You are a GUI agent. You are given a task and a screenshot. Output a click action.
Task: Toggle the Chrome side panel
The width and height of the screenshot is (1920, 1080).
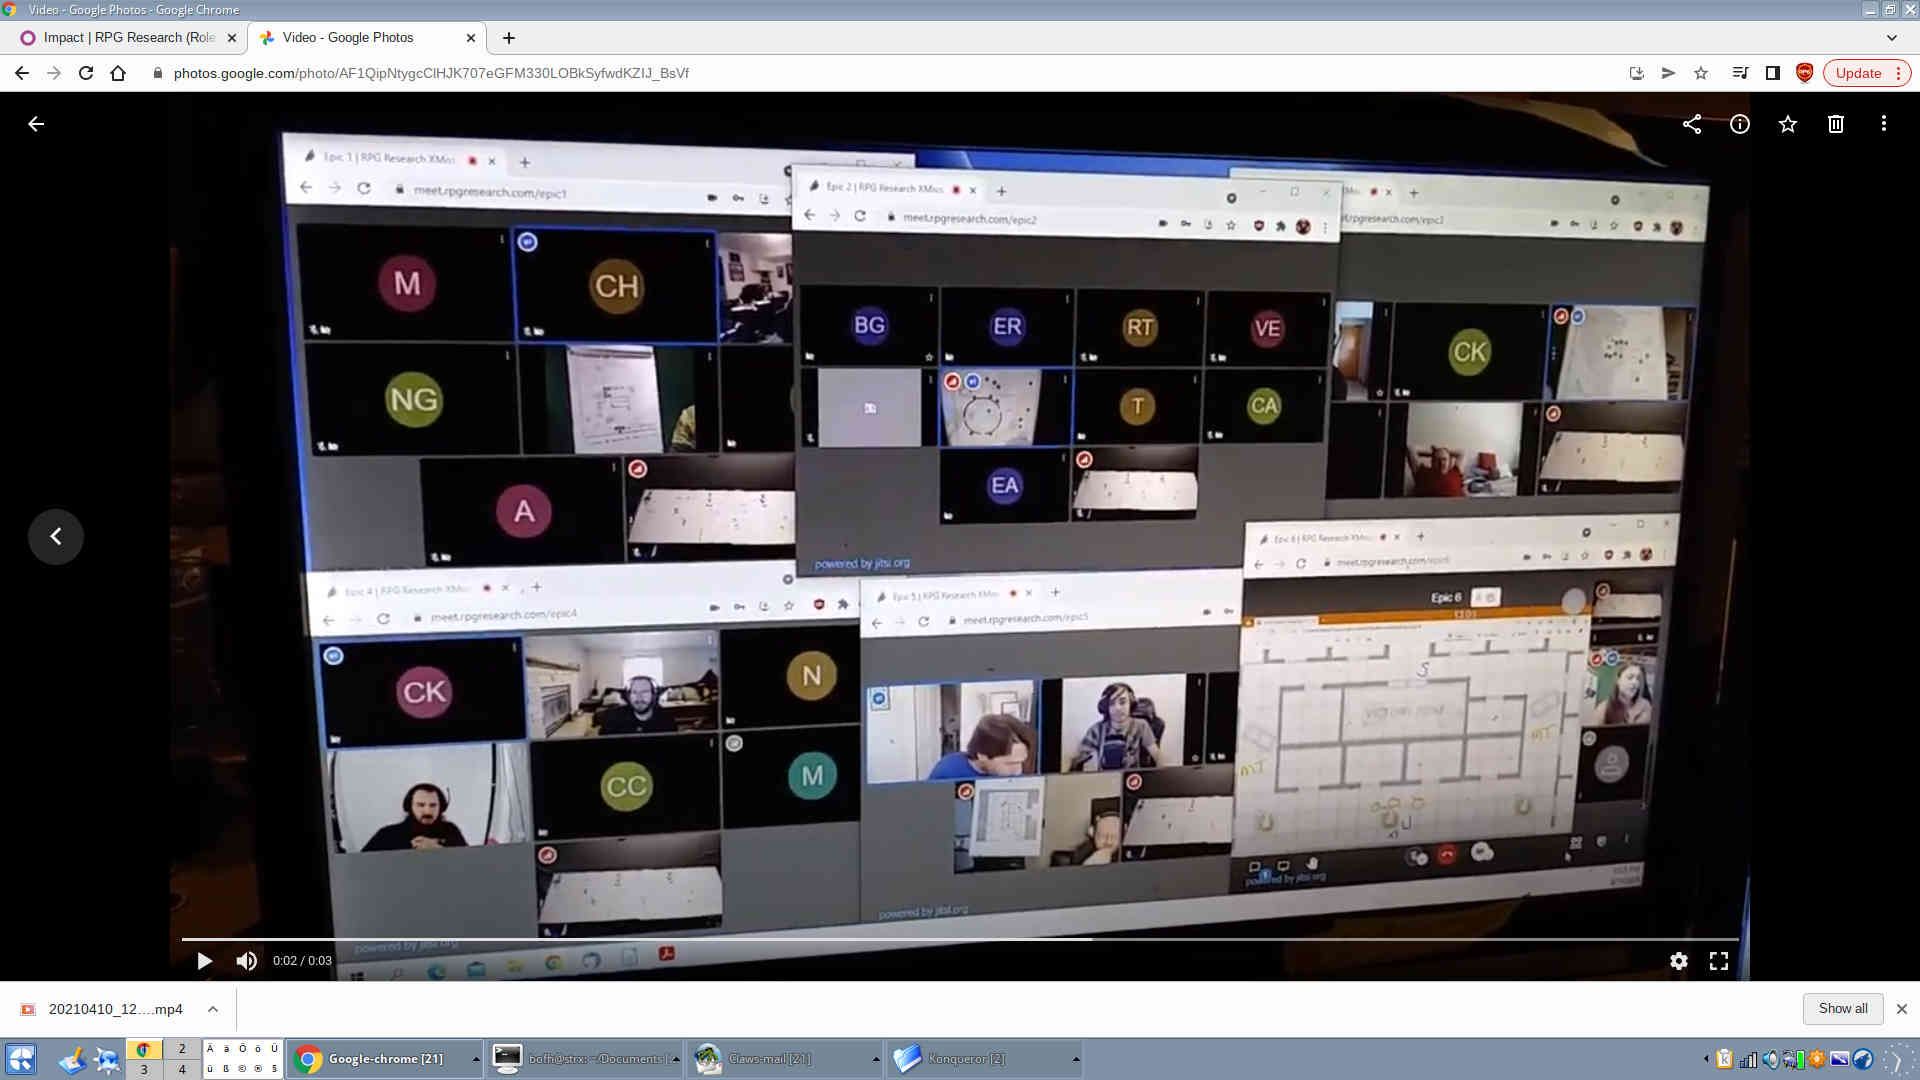pyautogui.click(x=1773, y=73)
